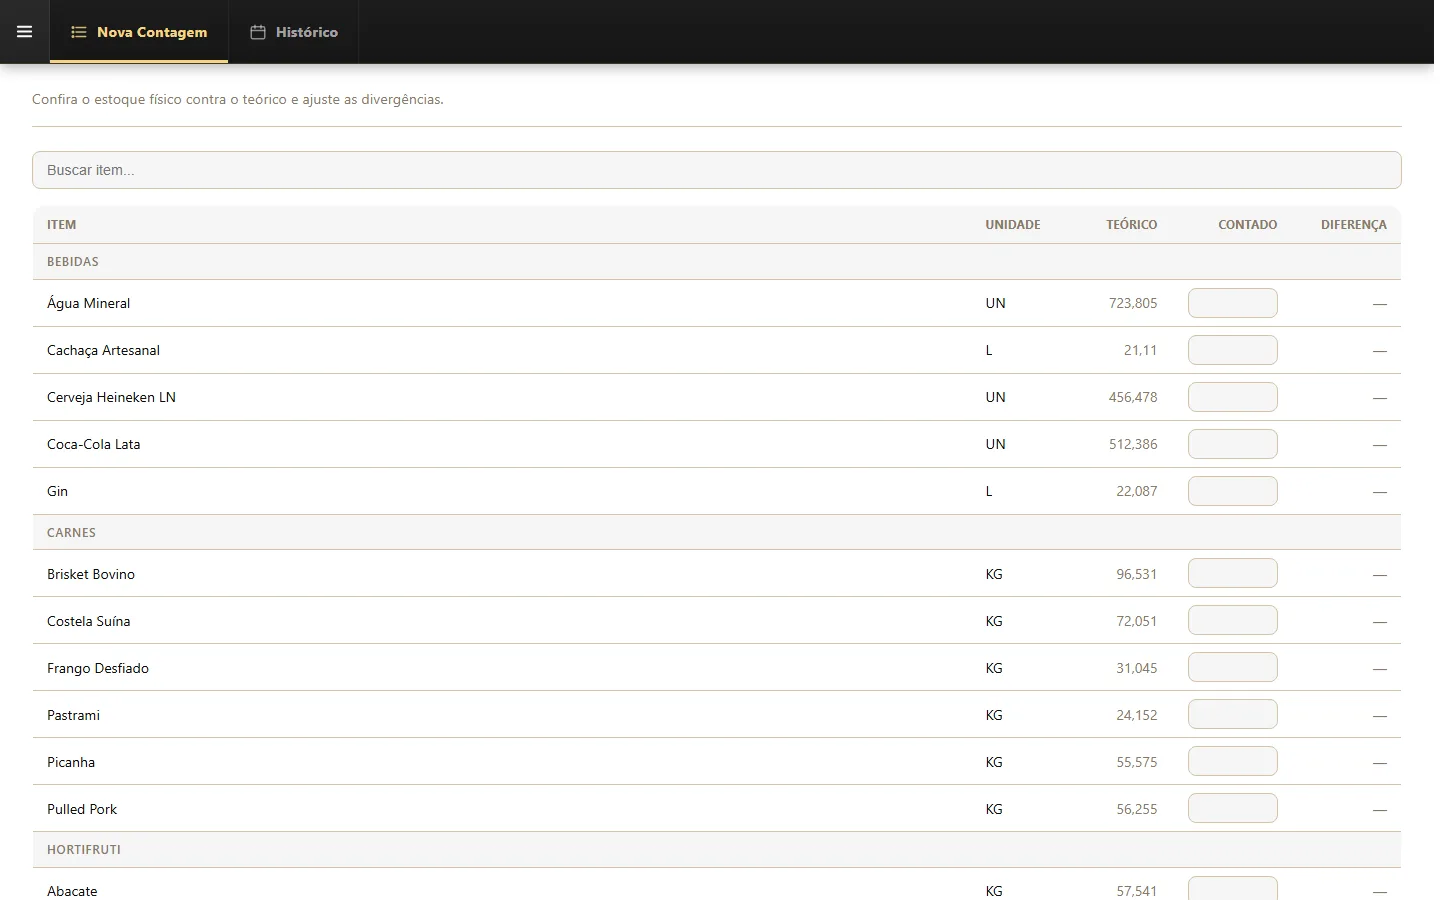Click the TEÓRICO column header
Screen dimensions: 1440x900
tap(1131, 225)
